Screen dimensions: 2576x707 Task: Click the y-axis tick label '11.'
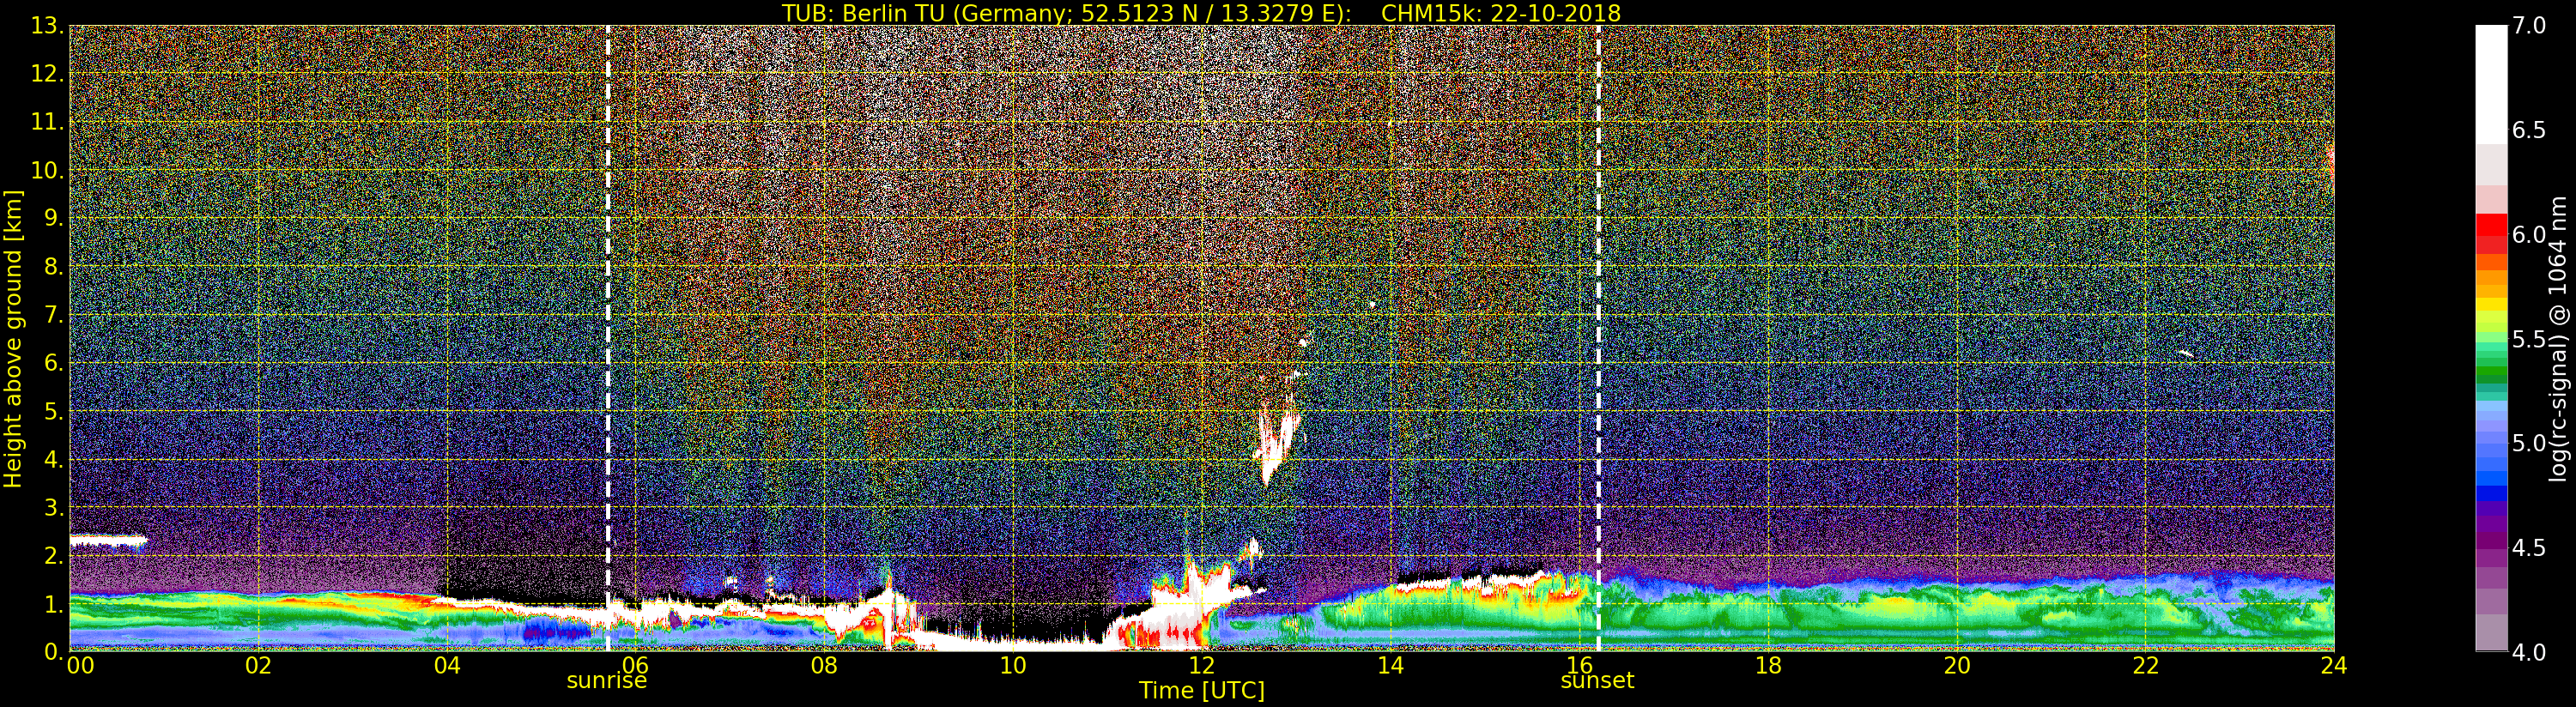point(47,122)
